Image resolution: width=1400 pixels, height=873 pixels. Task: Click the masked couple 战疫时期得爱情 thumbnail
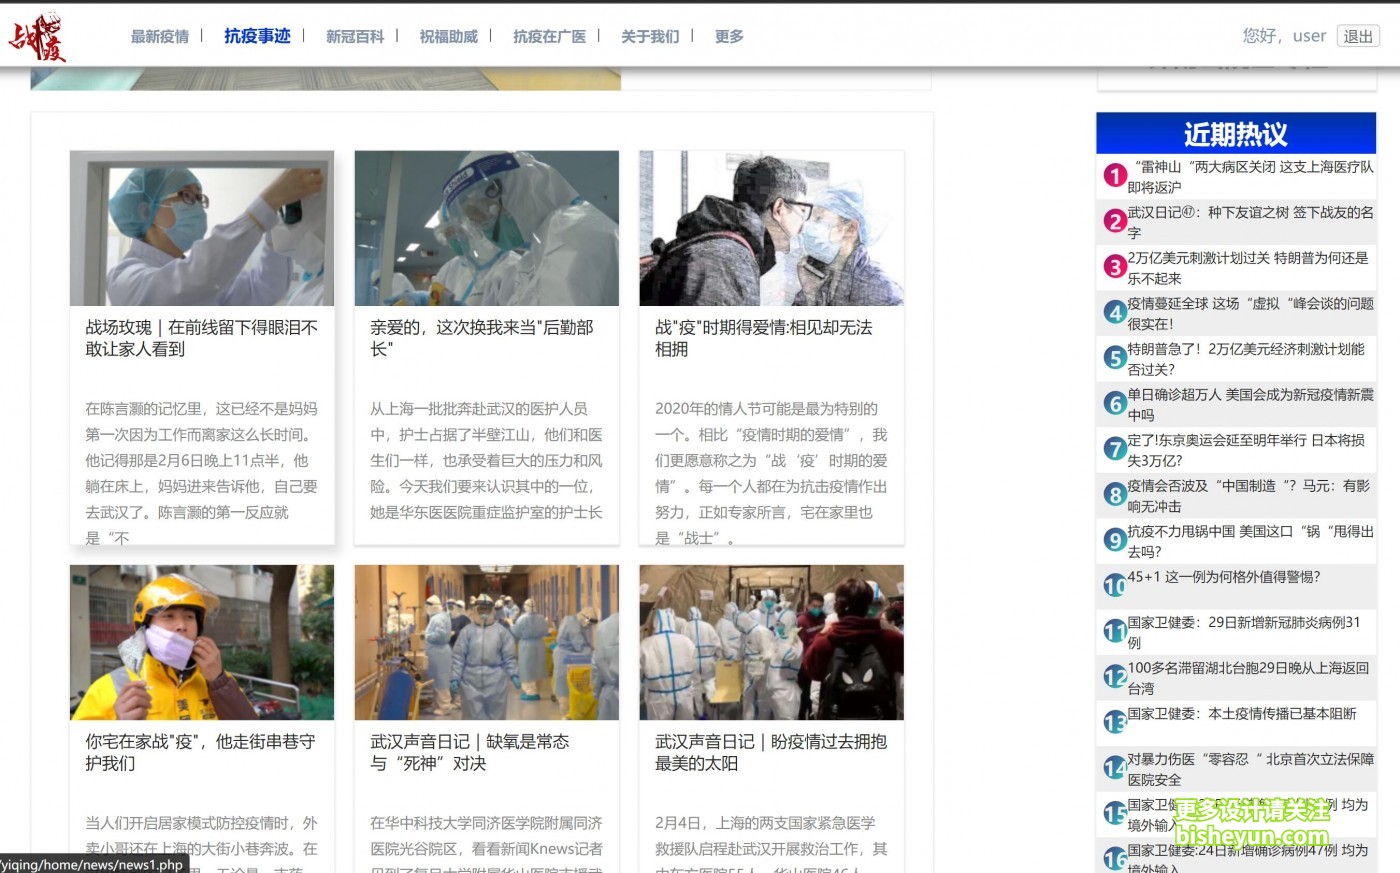pos(770,227)
